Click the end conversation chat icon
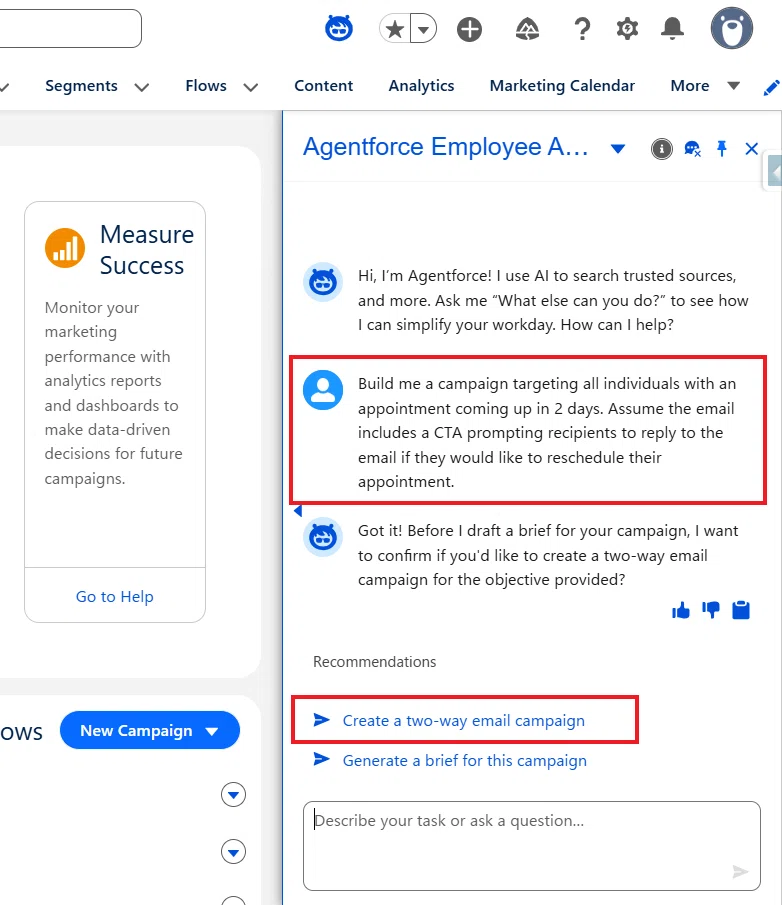Screen dimensions: 782x905 [x=692, y=149]
